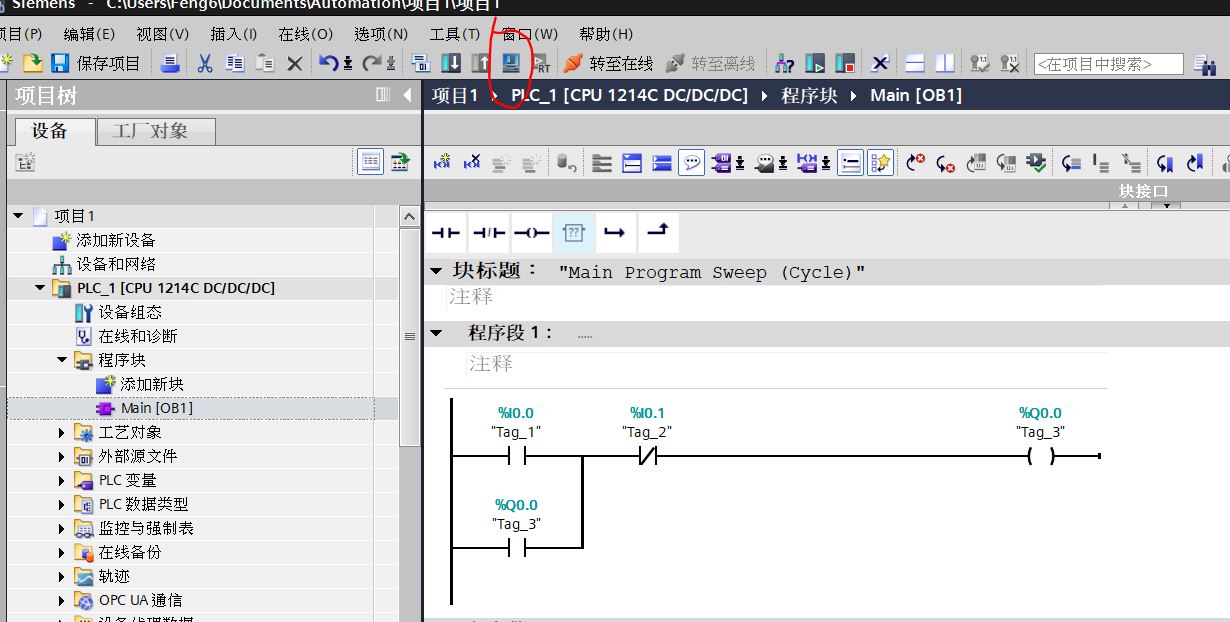Click the cut scissors icon

pyautogui.click(x=204, y=63)
